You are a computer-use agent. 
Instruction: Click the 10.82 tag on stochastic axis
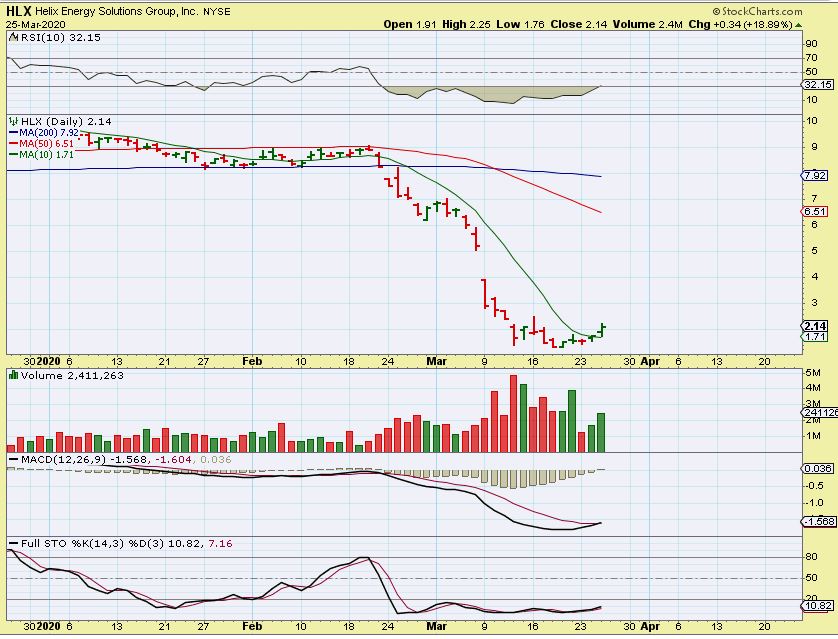[818, 606]
